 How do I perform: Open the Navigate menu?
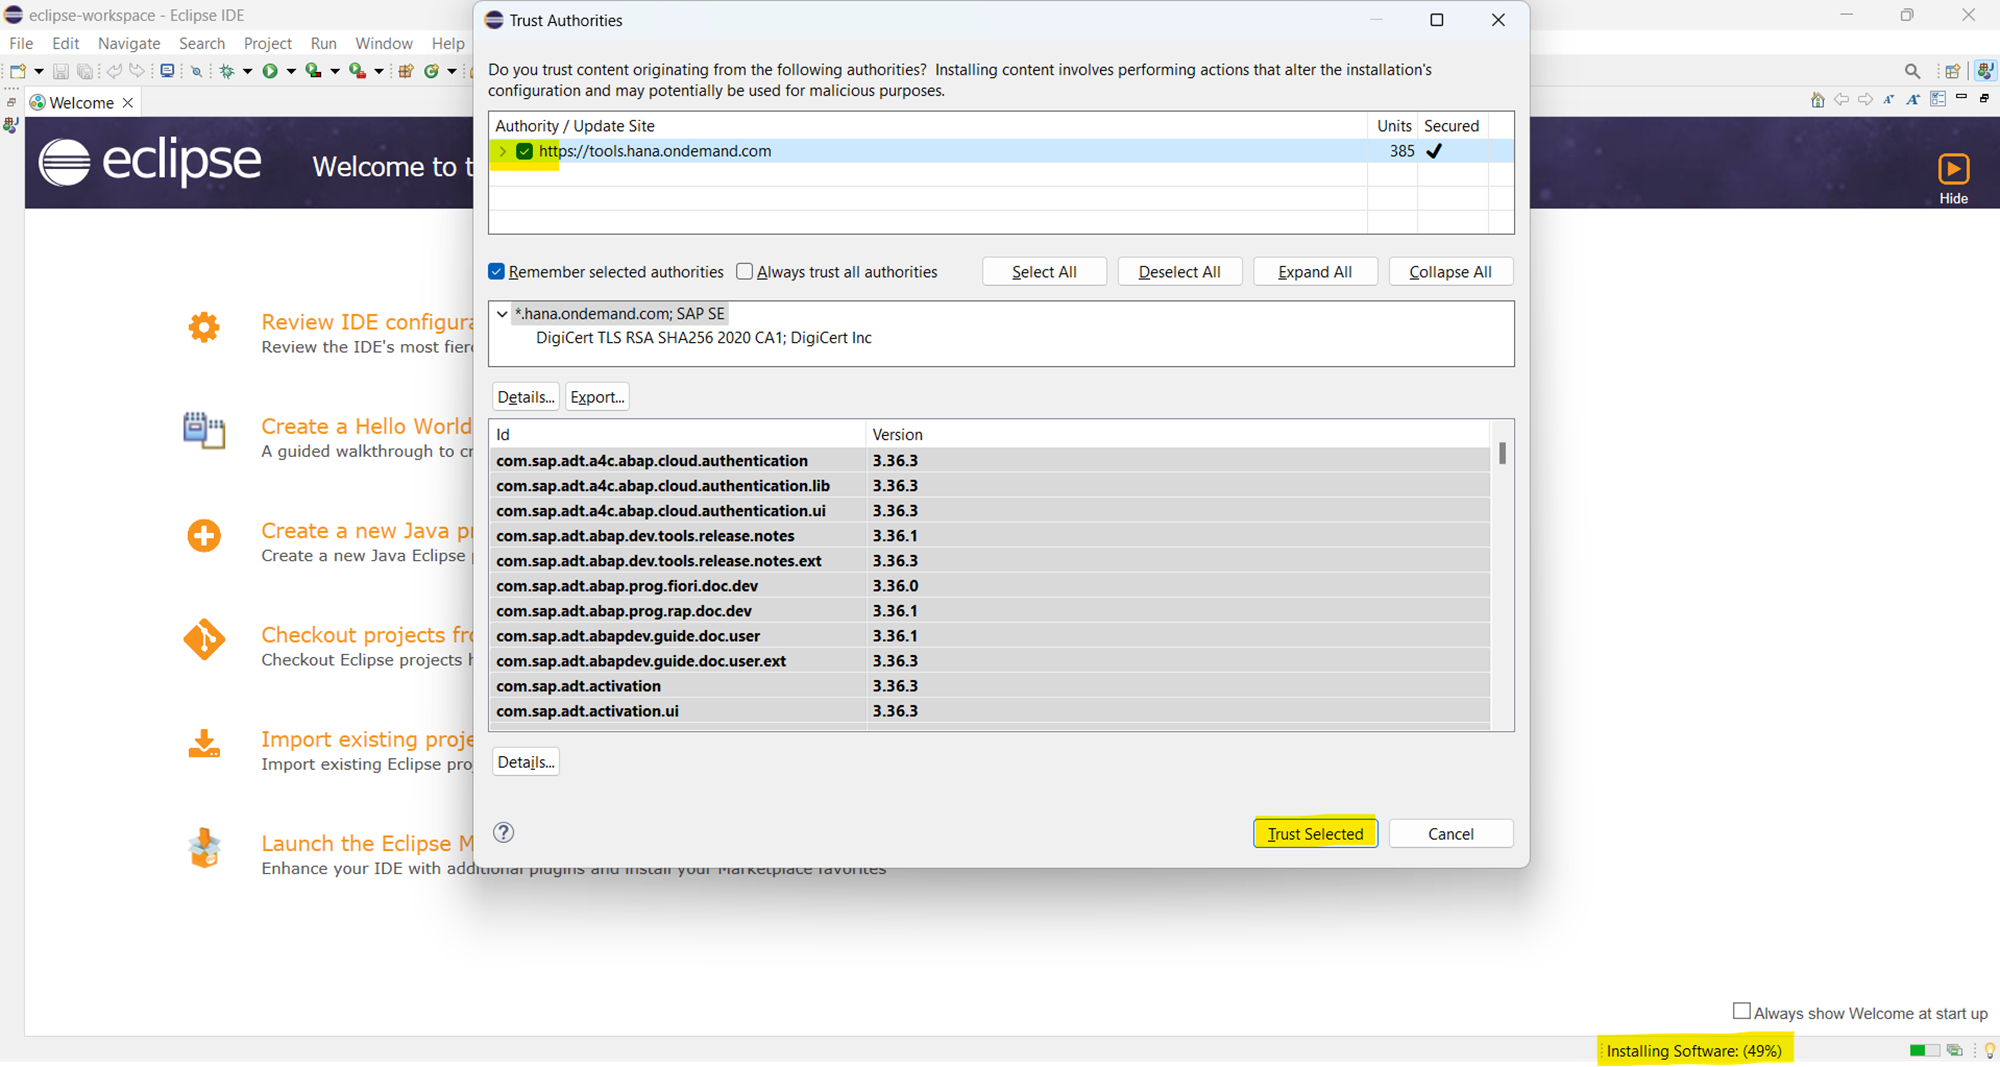(129, 43)
